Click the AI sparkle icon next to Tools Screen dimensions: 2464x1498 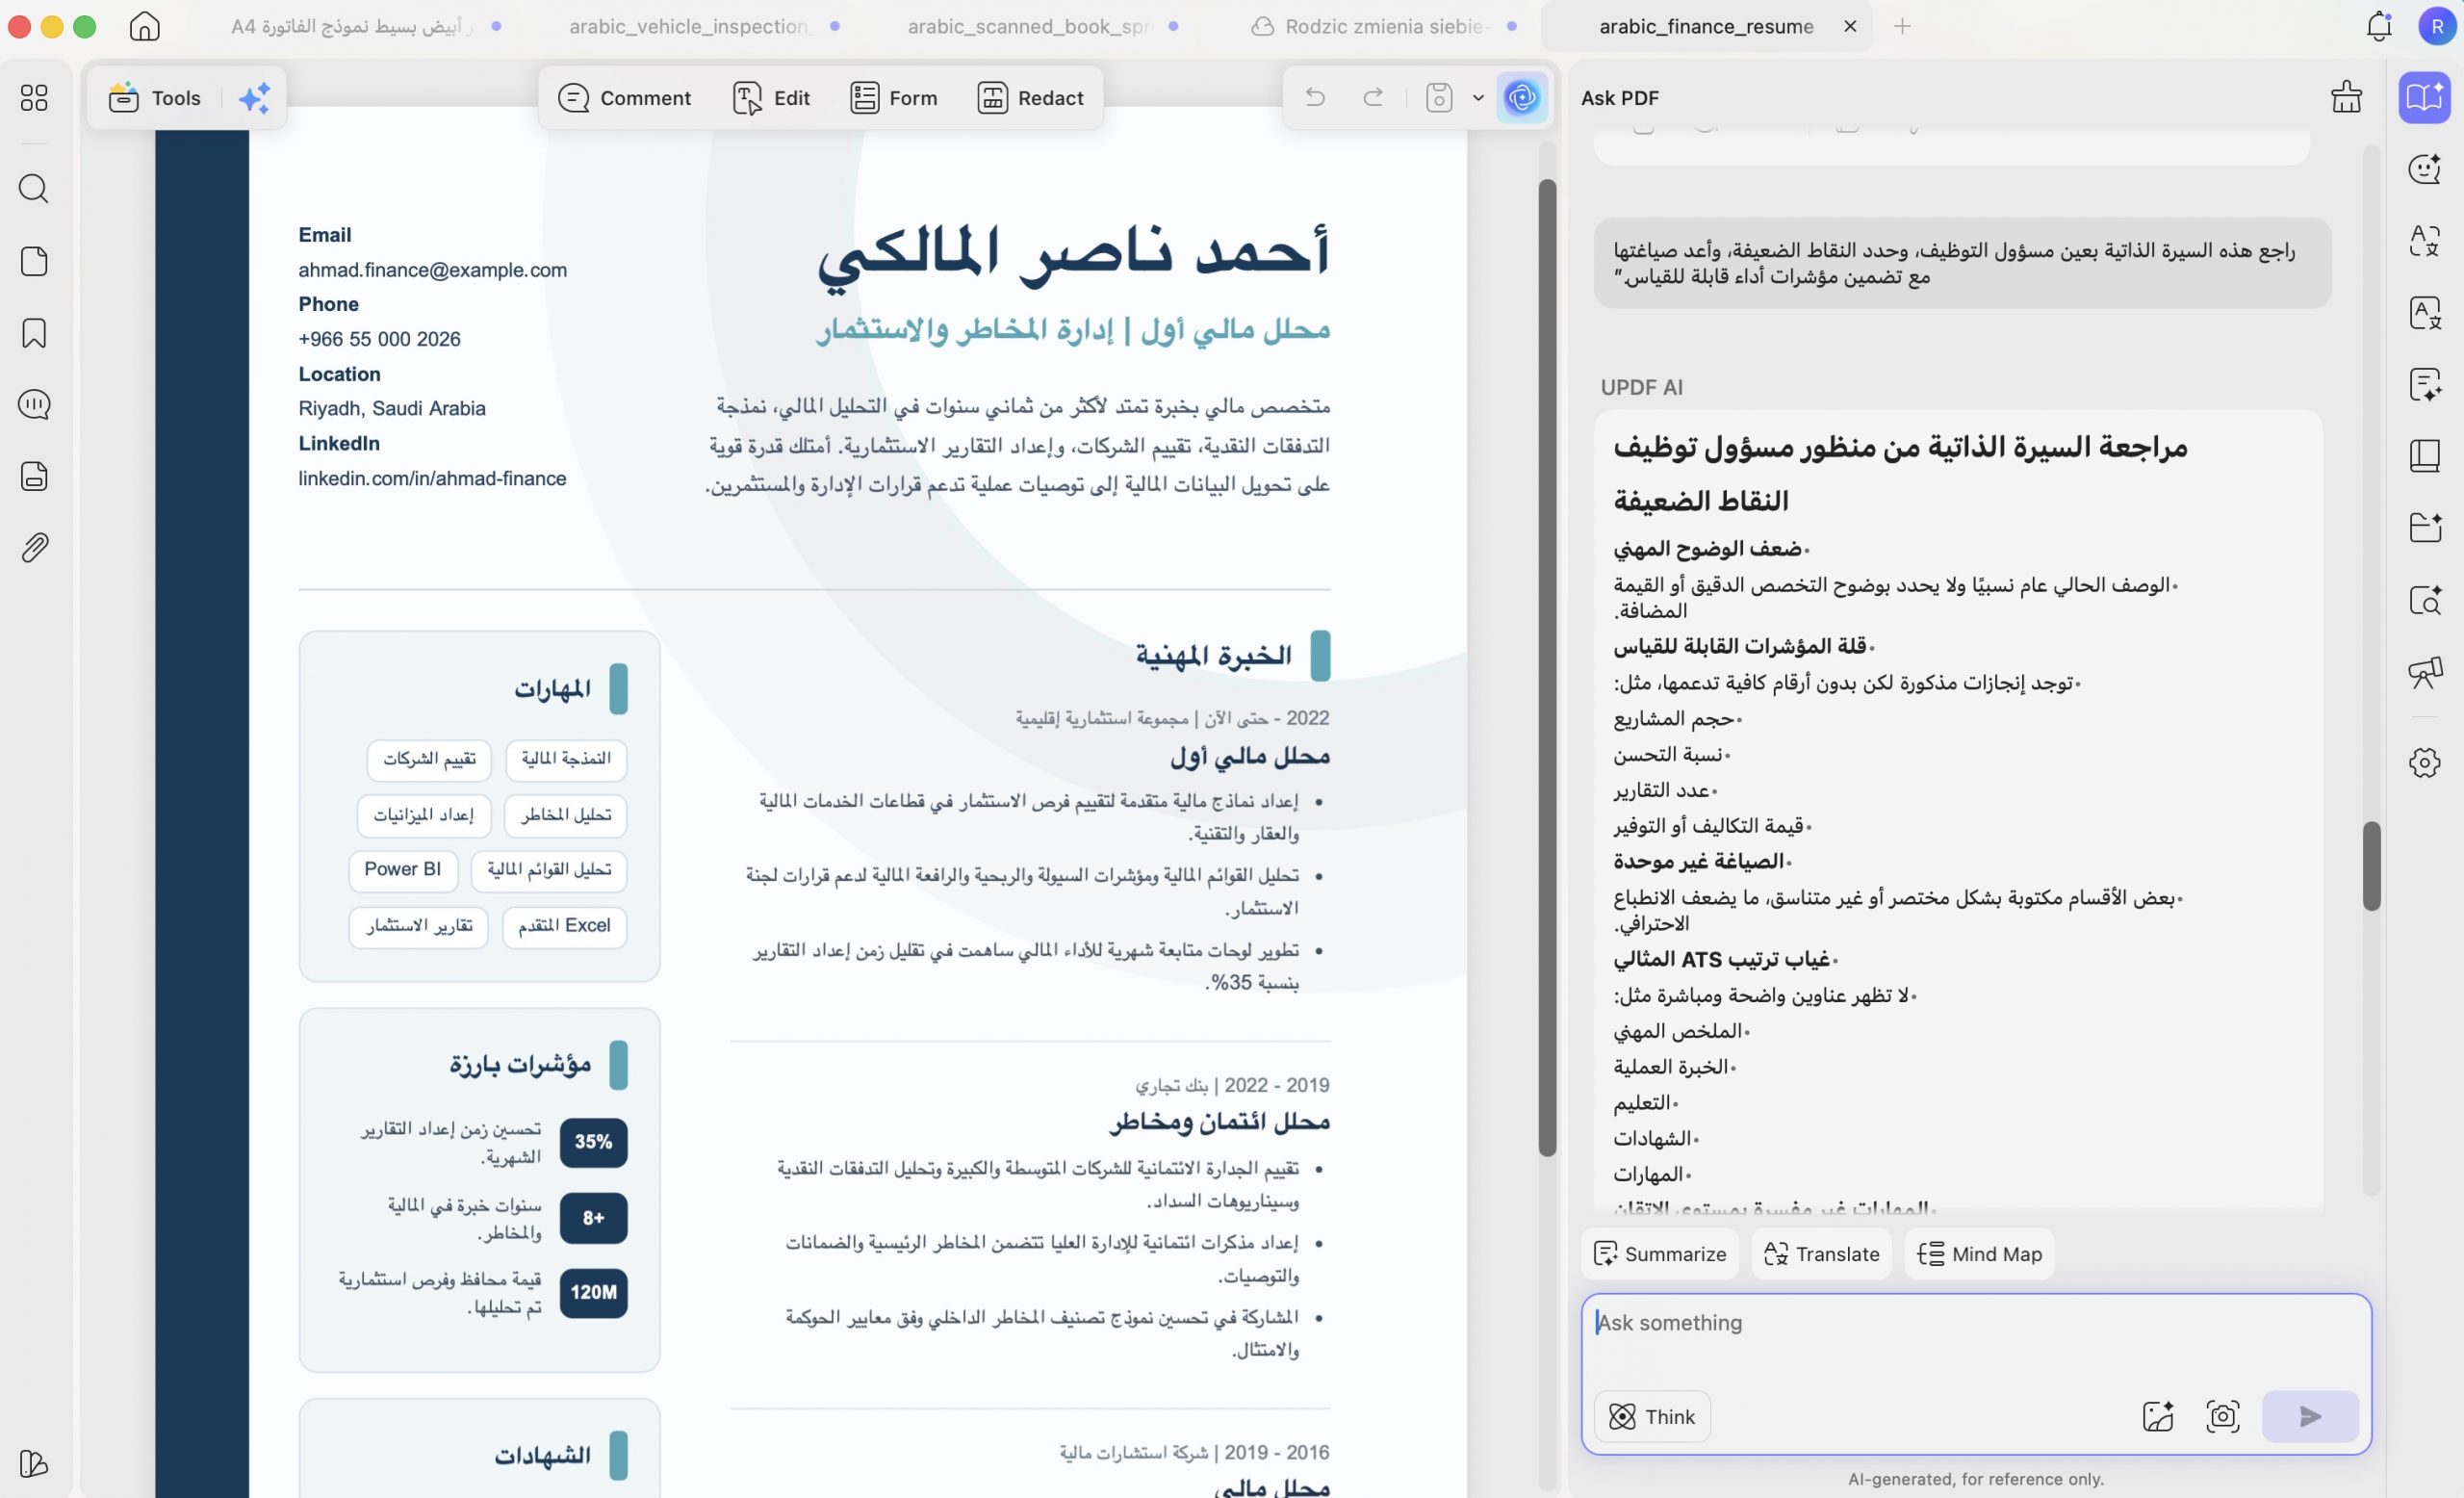[x=254, y=98]
